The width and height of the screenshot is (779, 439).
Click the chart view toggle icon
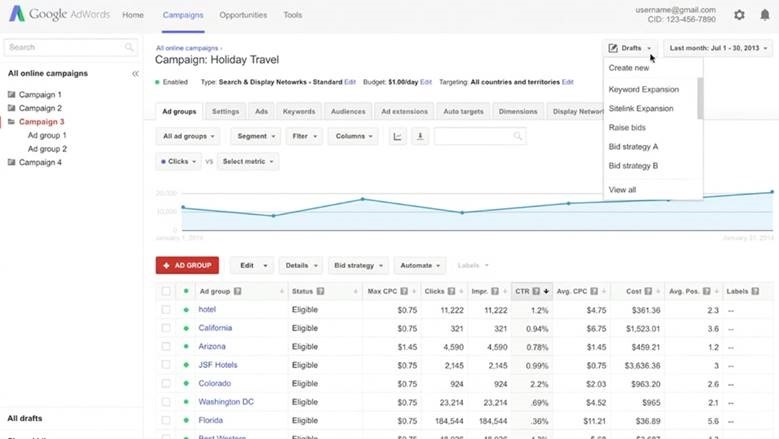coord(397,136)
